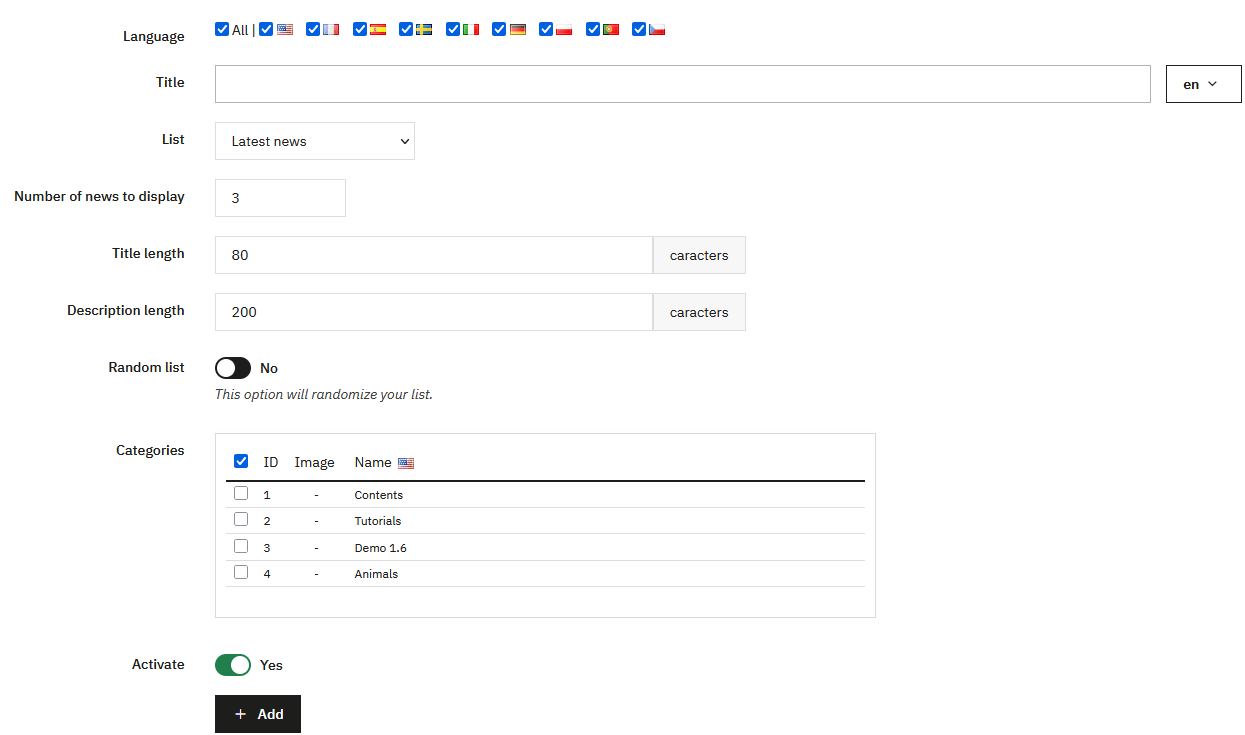Click the Italian flag icon
Screen dimensions: 1245x735
pos(471,30)
